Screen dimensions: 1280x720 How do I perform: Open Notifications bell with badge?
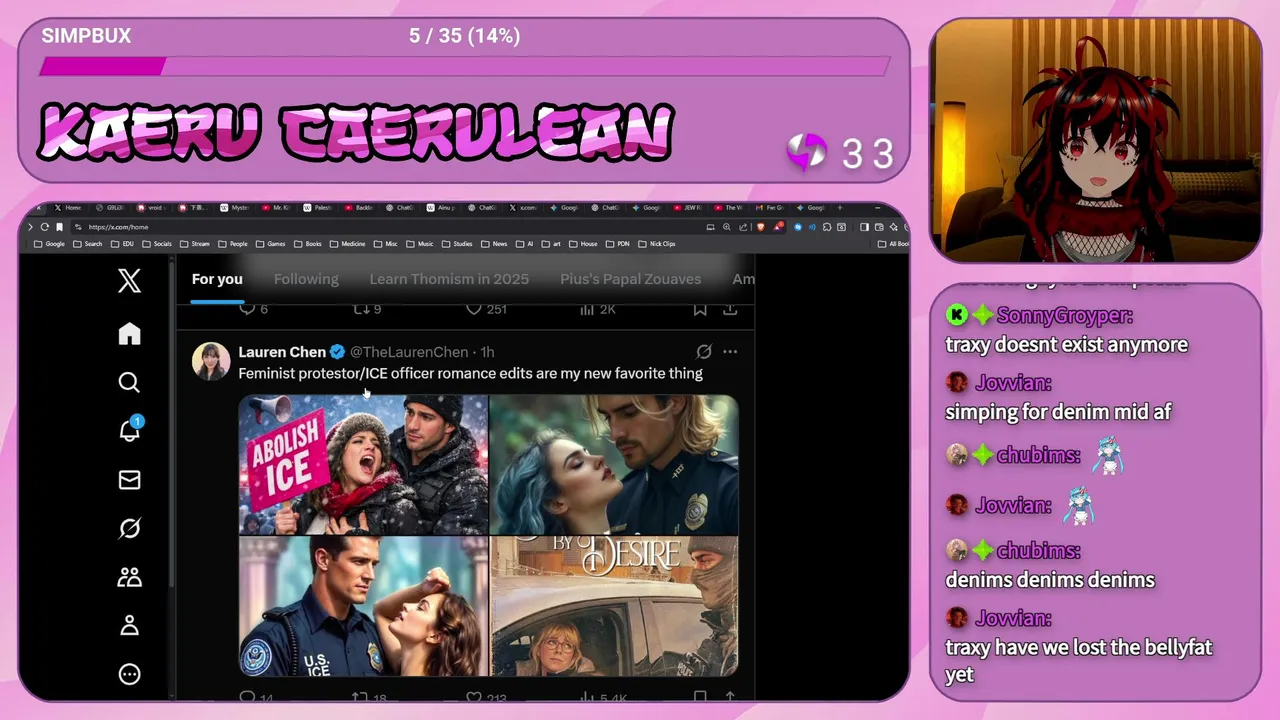pos(130,430)
